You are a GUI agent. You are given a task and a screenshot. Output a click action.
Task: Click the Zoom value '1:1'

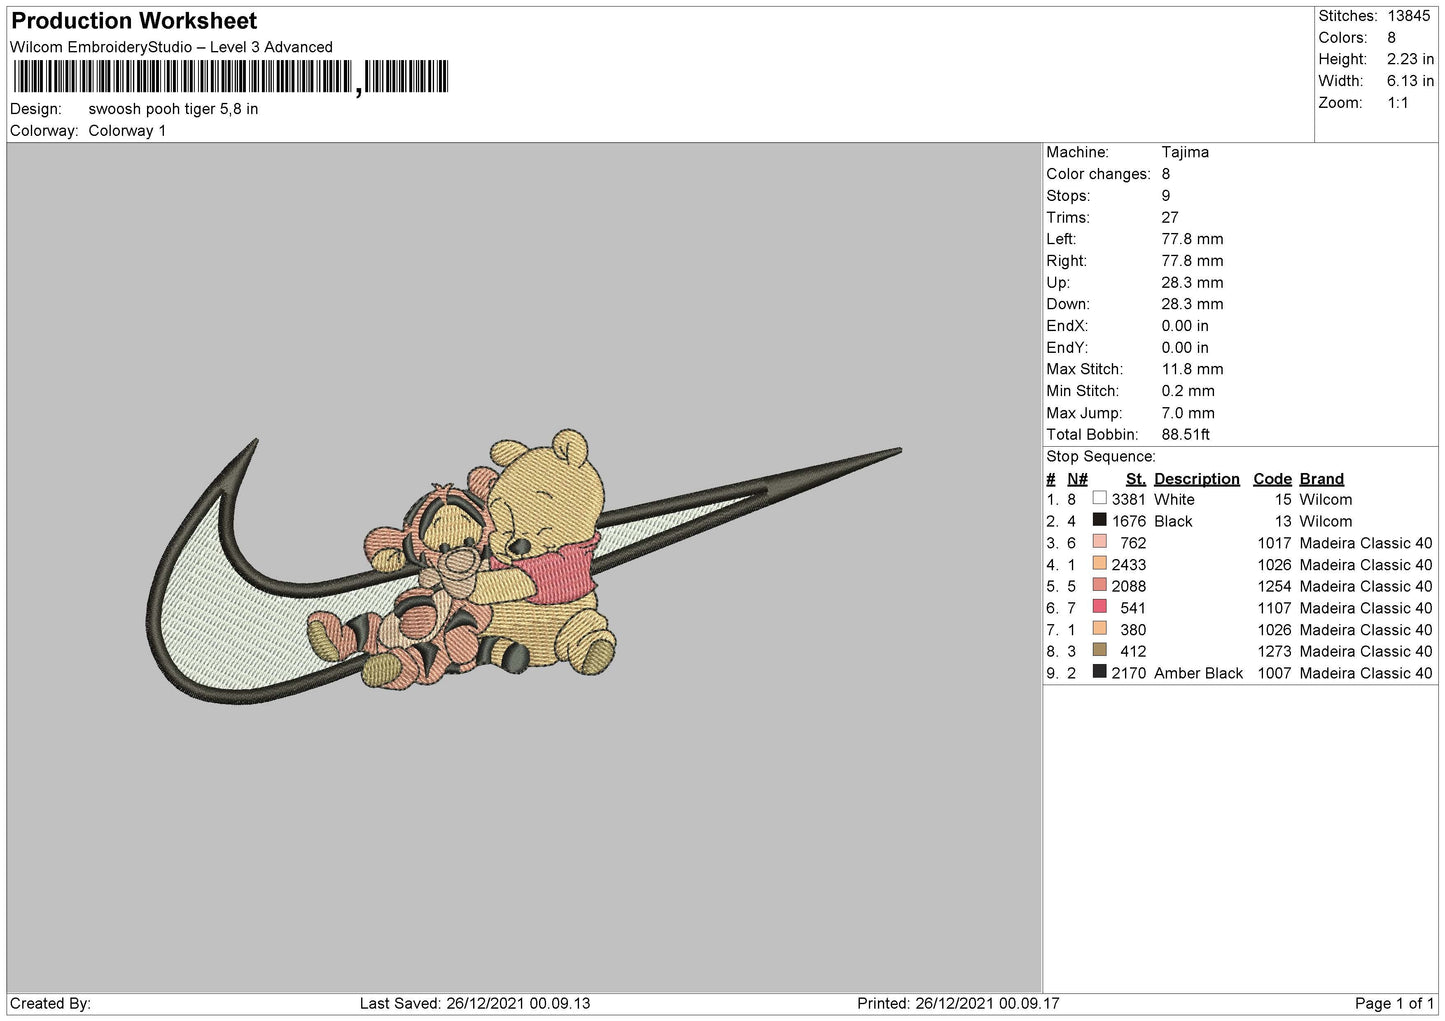click(1398, 103)
